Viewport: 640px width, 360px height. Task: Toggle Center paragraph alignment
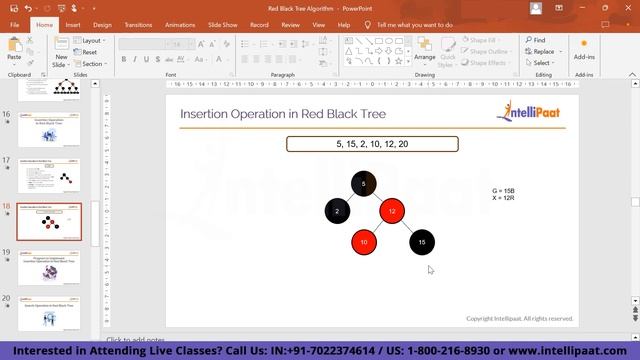coord(256,60)
